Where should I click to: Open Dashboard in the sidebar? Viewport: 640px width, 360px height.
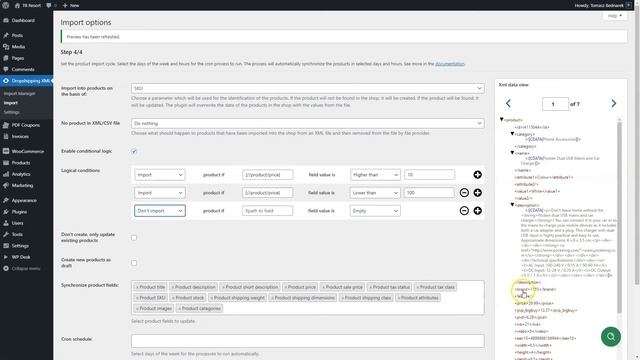[23, 20]
